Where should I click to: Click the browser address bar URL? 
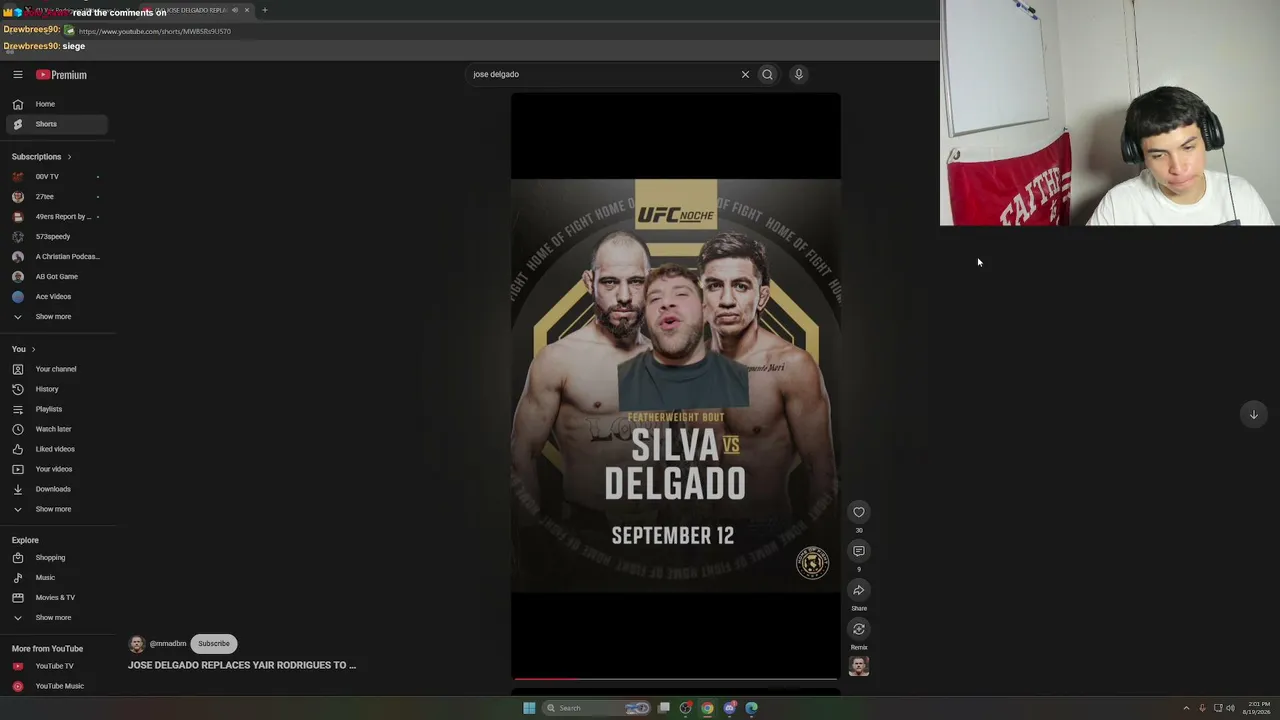point(155,31)
